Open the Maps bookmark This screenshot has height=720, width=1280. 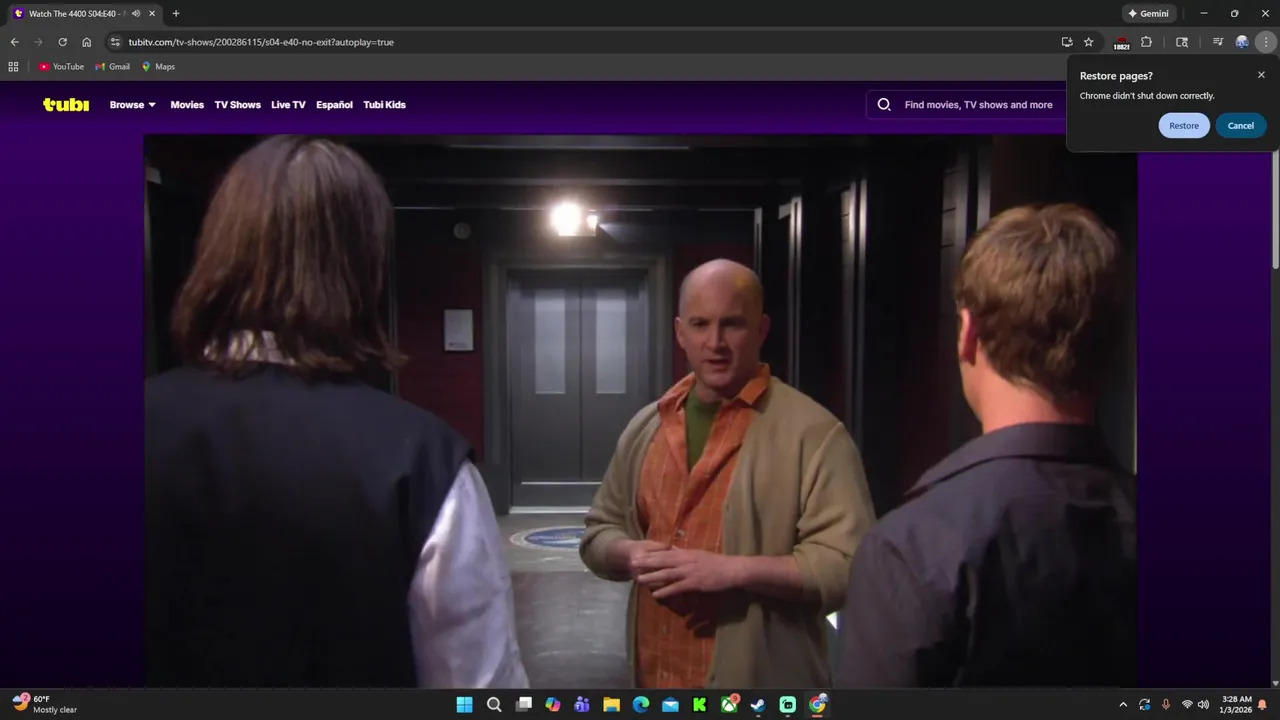158,66
